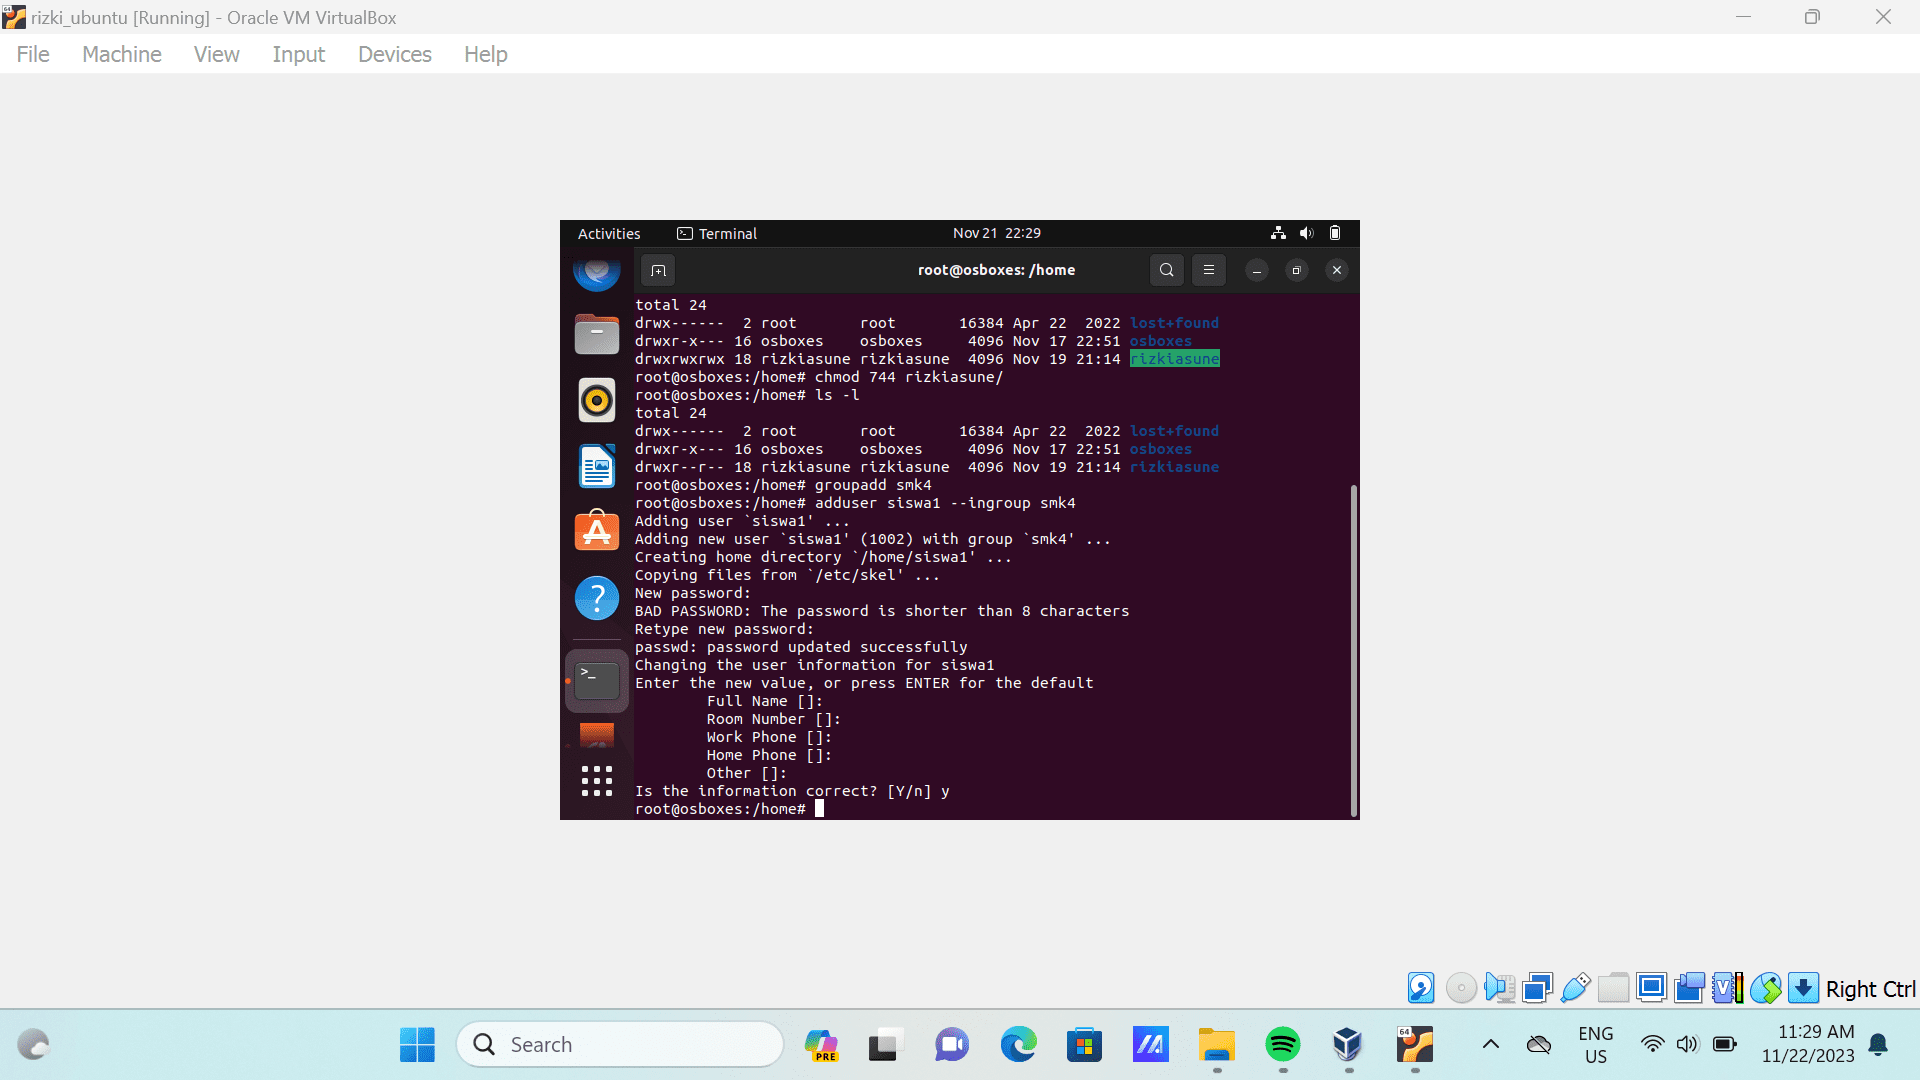
Task: Open Task View on the taskbar
Action: click(885, 1045)
